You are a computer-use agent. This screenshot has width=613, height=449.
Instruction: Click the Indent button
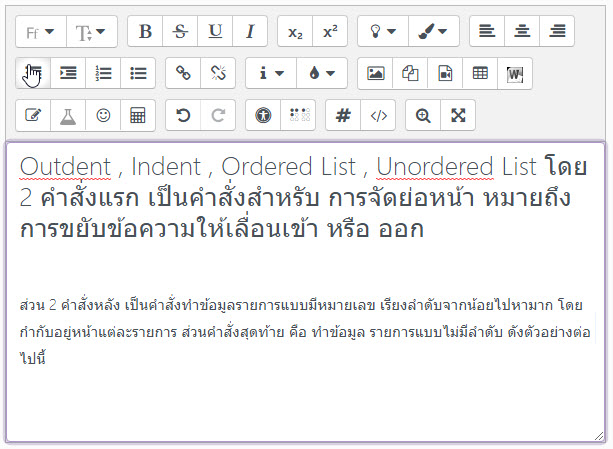click(x=68, y=73)
